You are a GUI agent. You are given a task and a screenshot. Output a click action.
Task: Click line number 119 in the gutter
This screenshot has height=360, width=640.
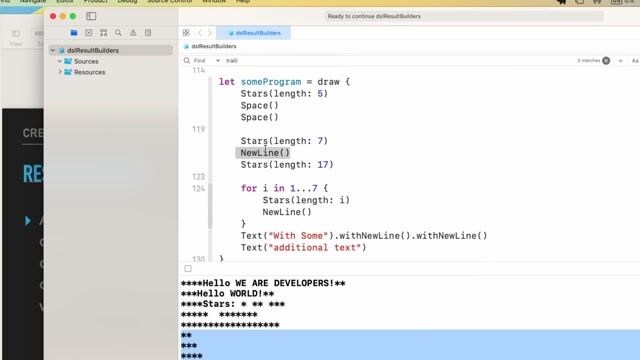click(x=198, y=129)
